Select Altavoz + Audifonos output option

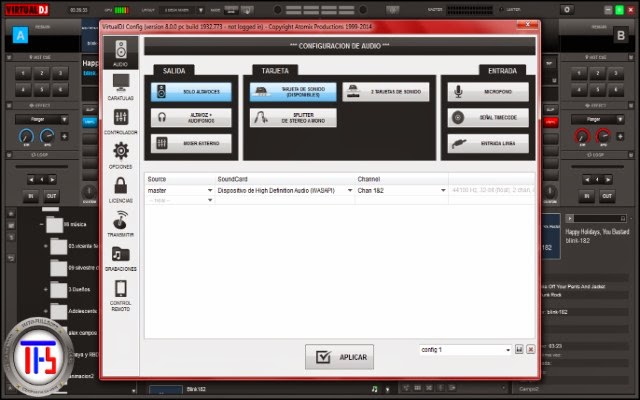click(x=191, y=118)
